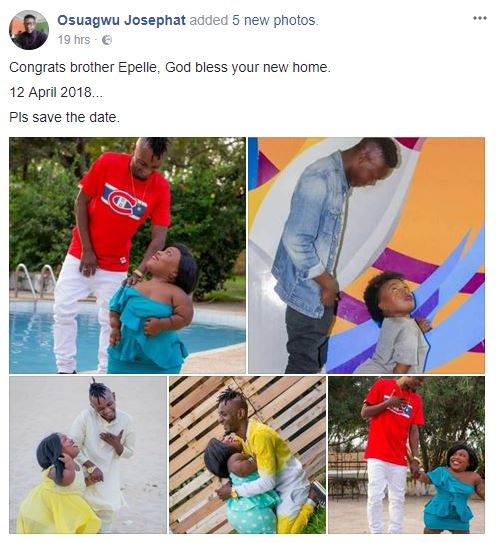Click the 'added' text in post header
The height and width of the screenshot is (543, 497).
coord(209,20)
